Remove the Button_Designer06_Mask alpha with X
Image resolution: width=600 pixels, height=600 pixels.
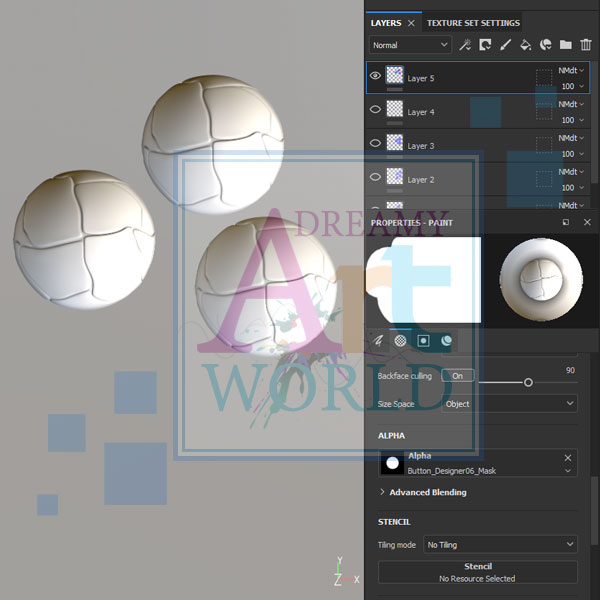568,458
